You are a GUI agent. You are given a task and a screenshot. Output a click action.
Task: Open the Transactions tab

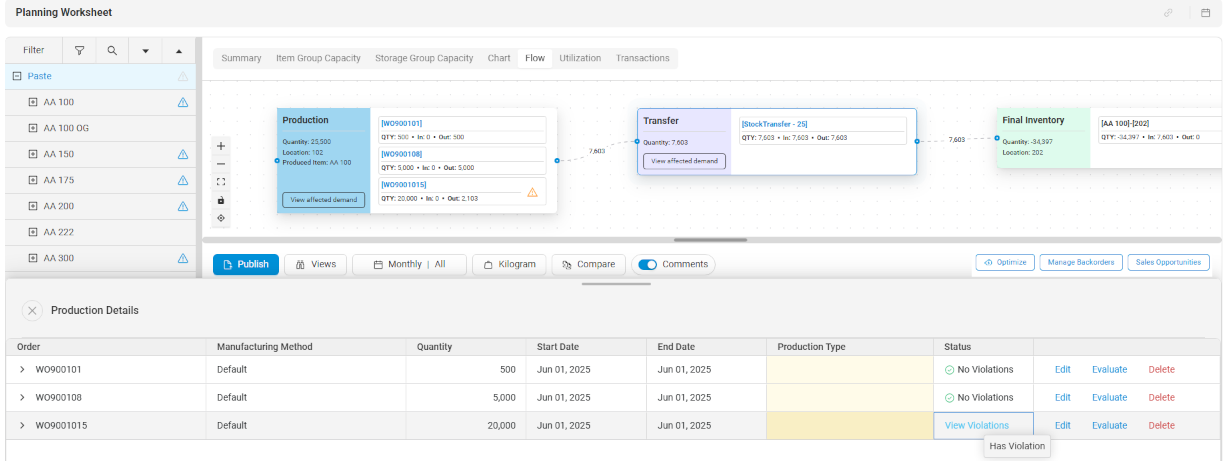(x=643, y=58)
